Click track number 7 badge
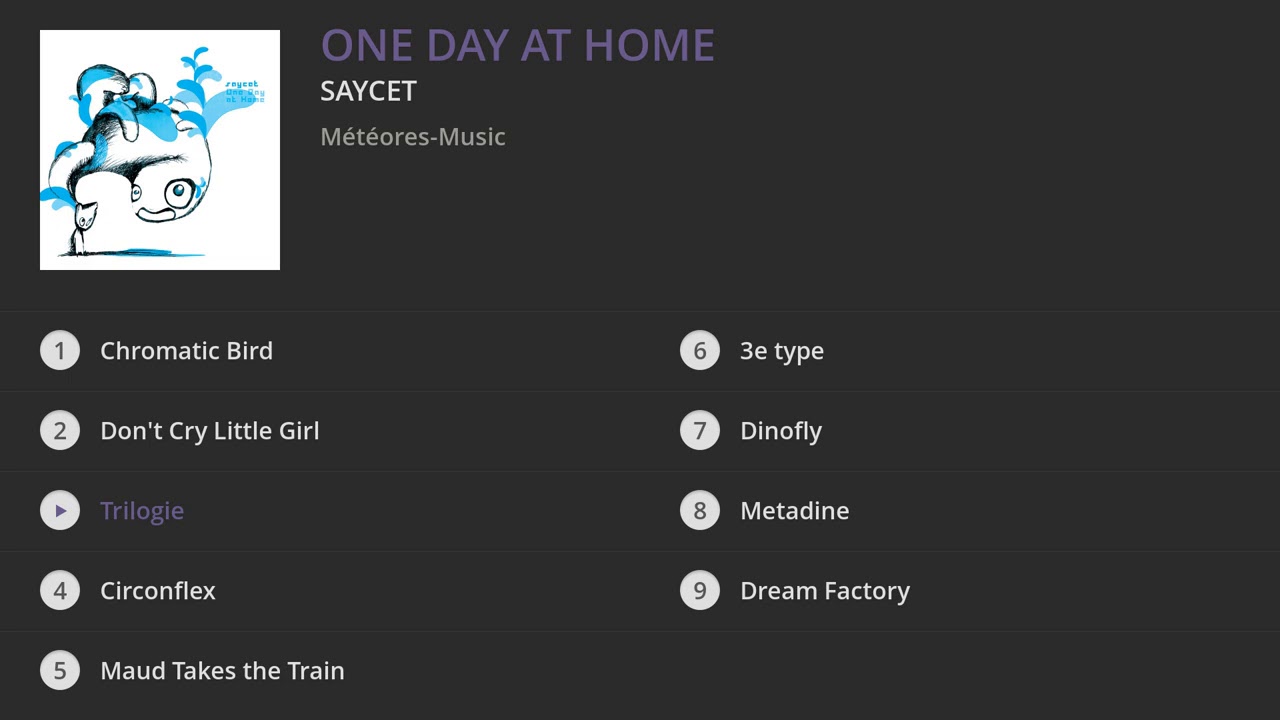The image size is (1280, 720). 700,431
